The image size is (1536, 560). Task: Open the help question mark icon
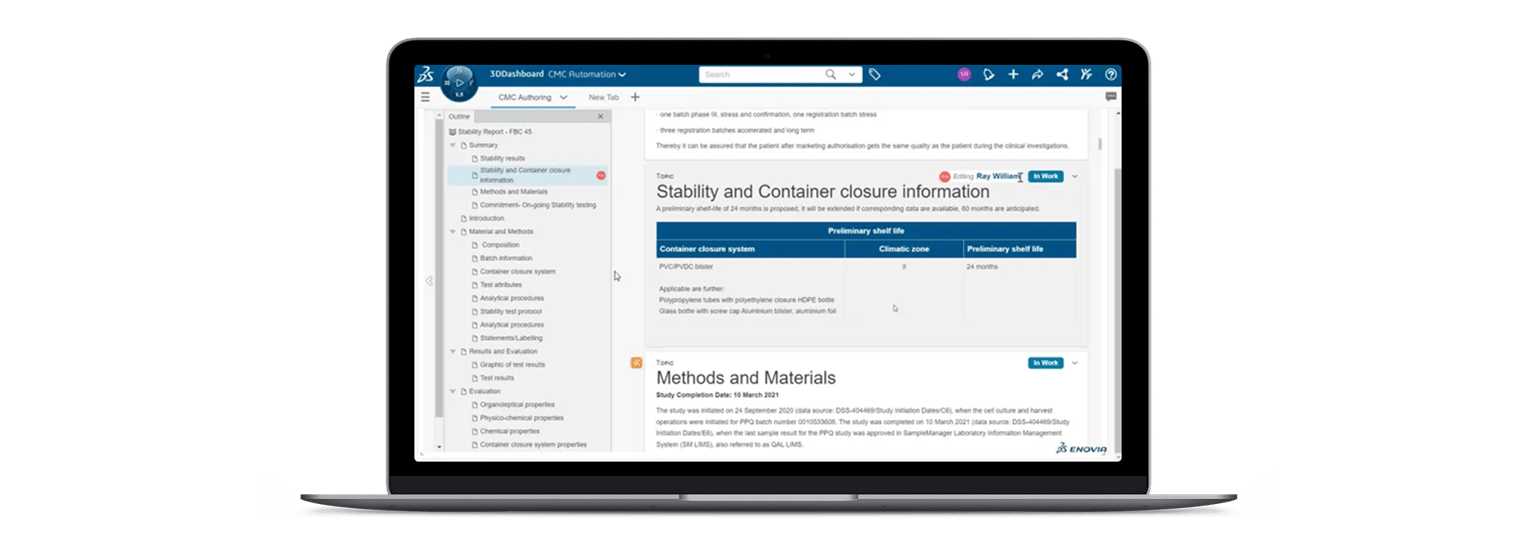click(1111, 74)
